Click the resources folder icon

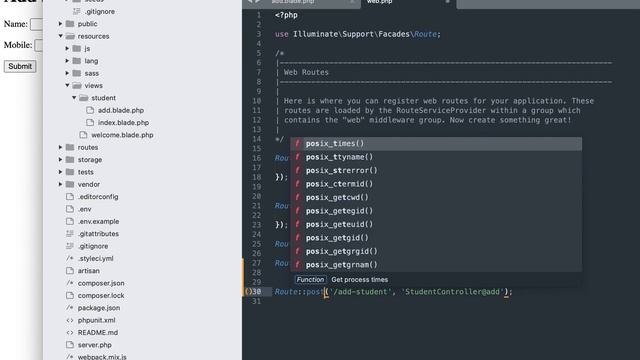point(70,36)
